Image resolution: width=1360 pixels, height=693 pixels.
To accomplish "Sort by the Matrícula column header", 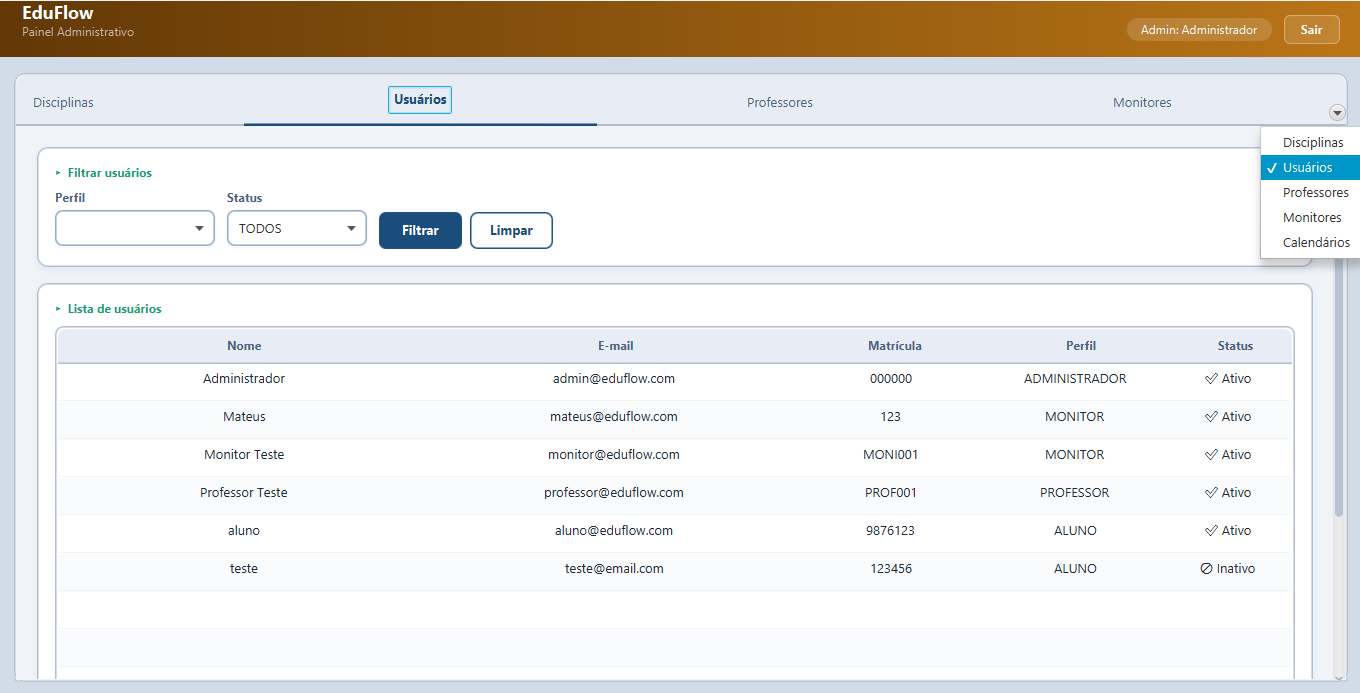I will (x=895, y=346).
